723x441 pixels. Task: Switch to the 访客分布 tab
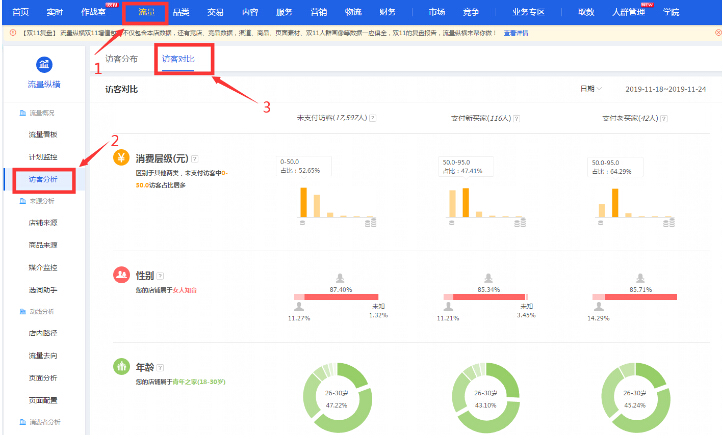coord(122,59)
